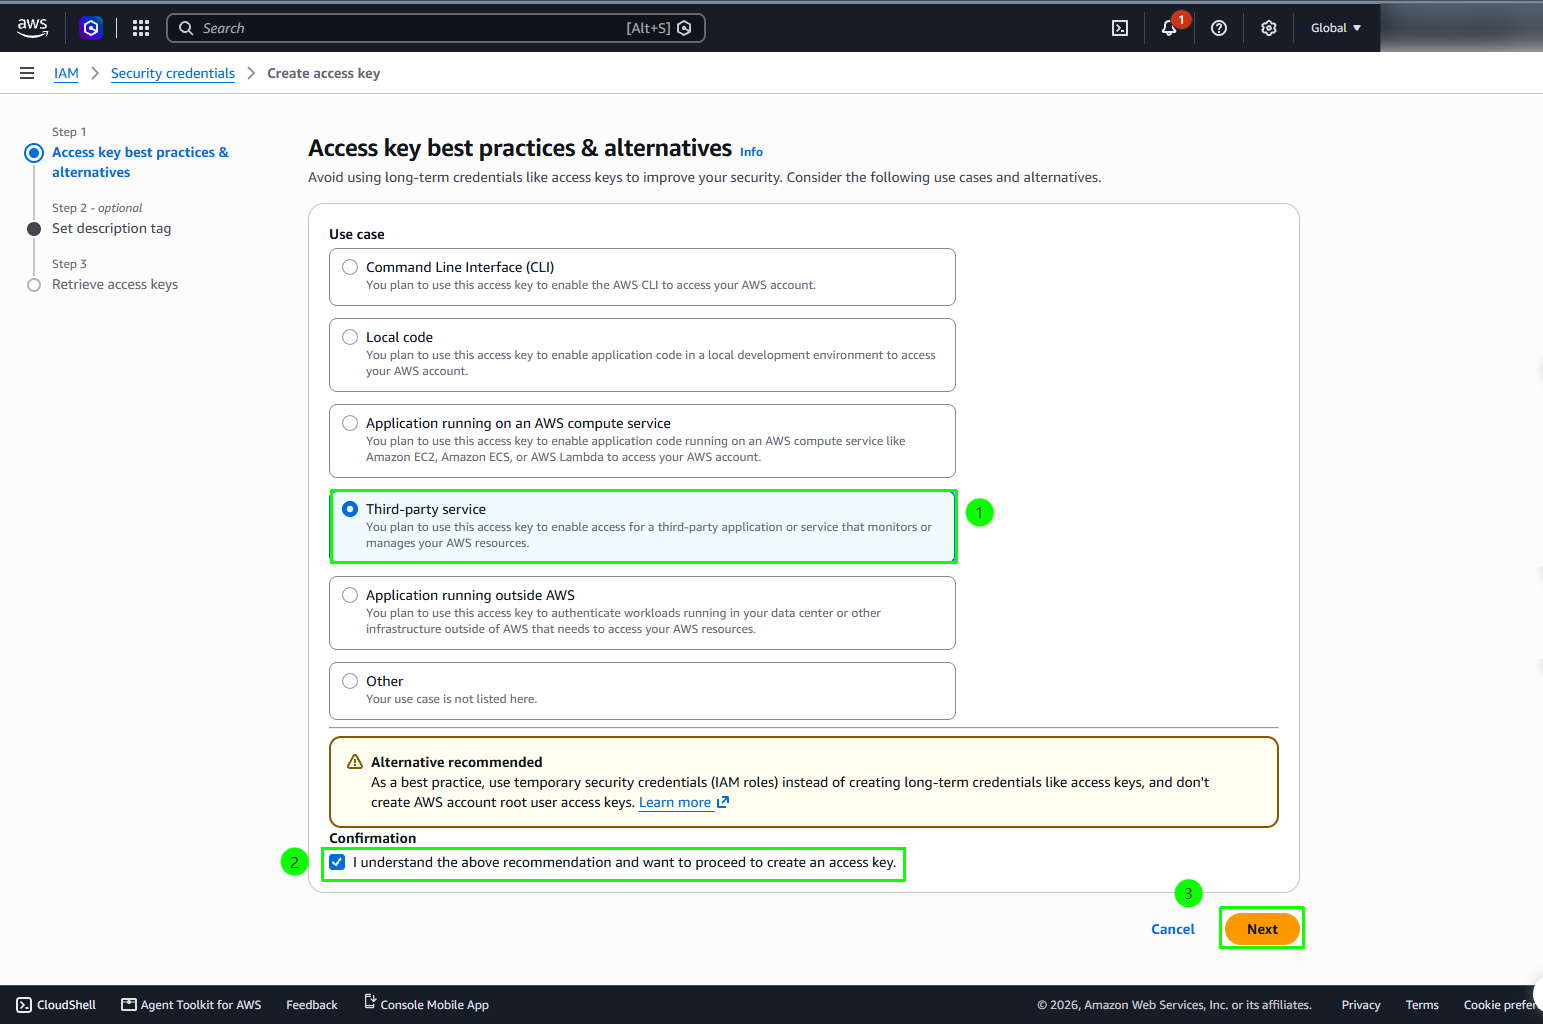This screenshot has height=1024, width=1543.
Task: Uncheck the 'I understand' confirmation checkbox
Action: (x=338, y=862)
